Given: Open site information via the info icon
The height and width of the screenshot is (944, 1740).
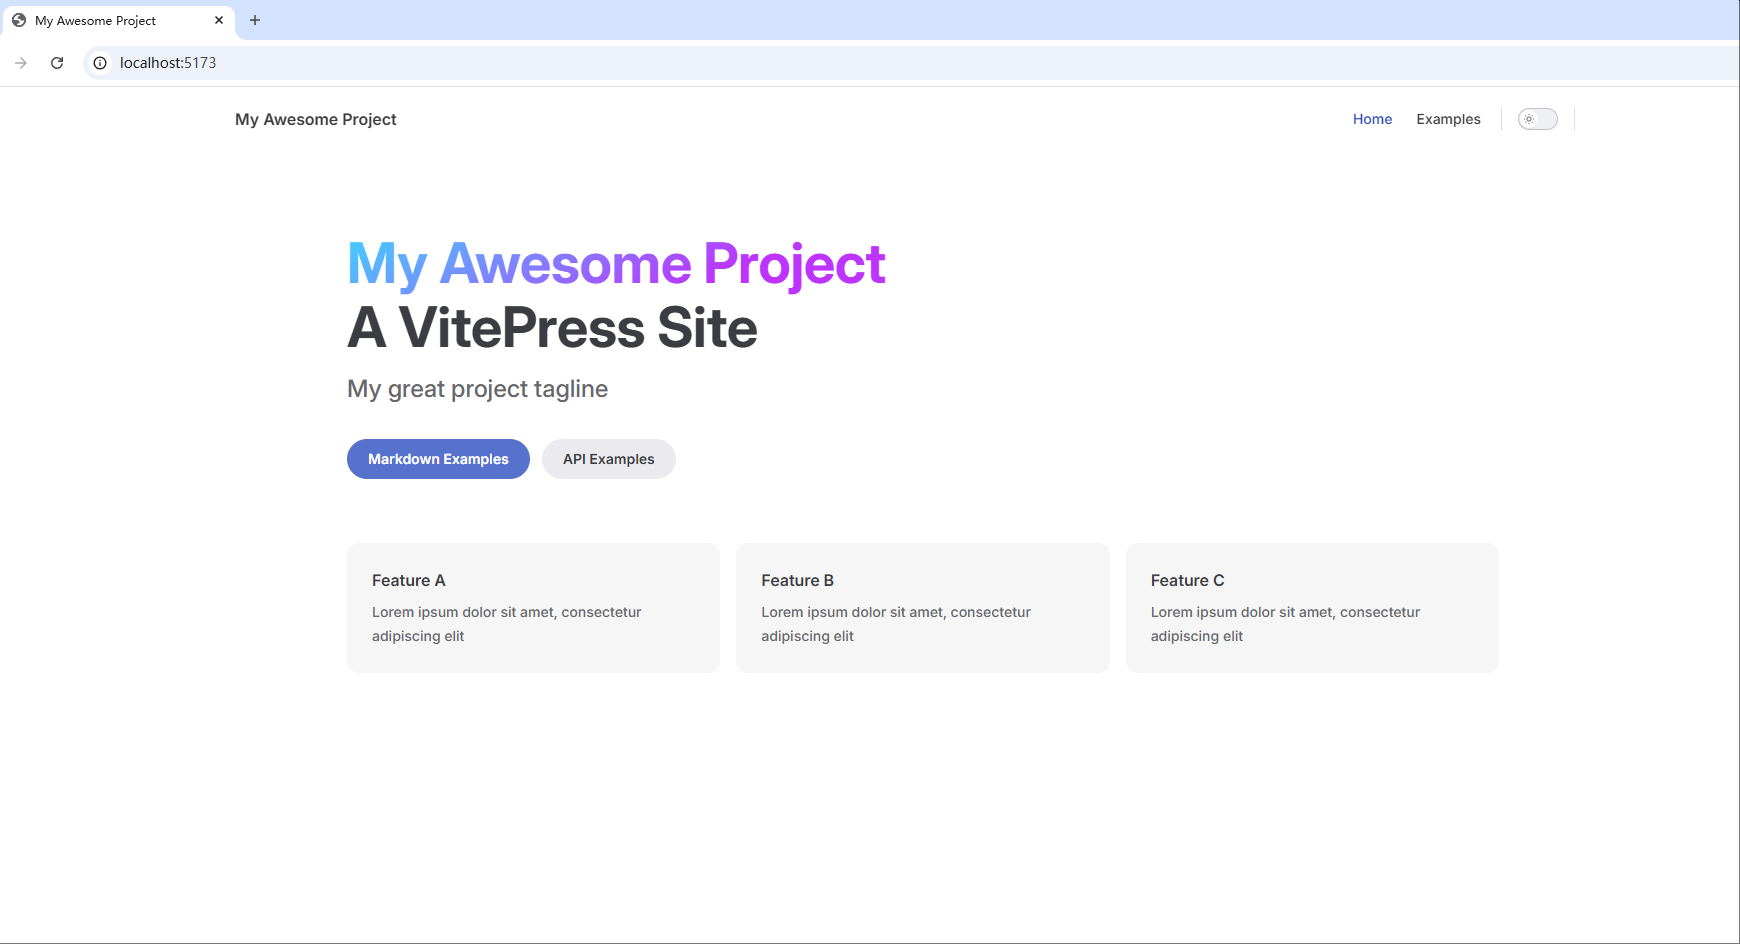Looking at the screenshot, I should [99, 62].
